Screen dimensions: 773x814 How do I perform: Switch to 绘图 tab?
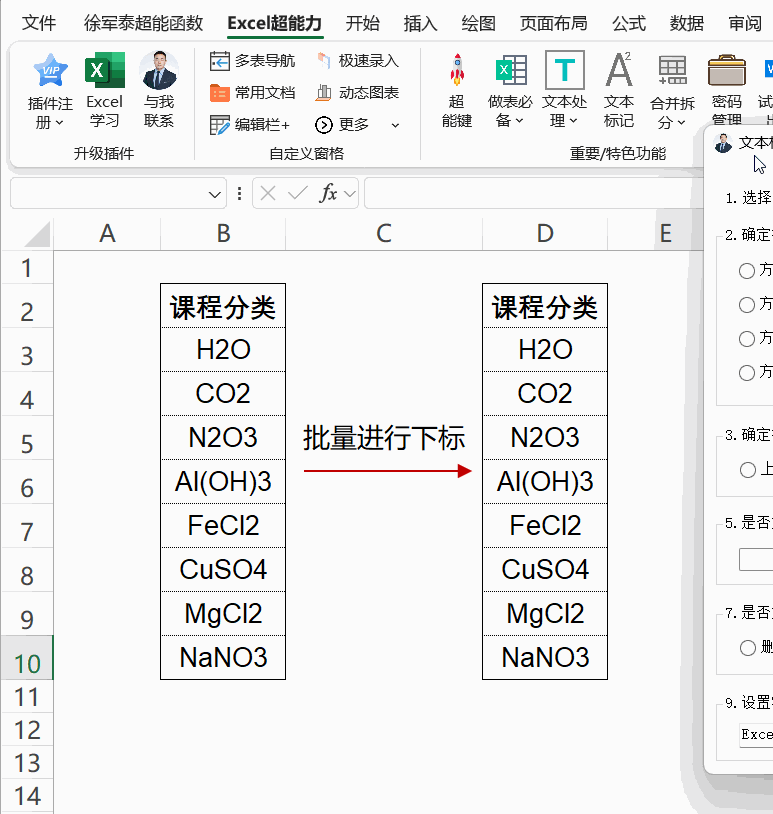pyautogui.click(x=479, y=23)
